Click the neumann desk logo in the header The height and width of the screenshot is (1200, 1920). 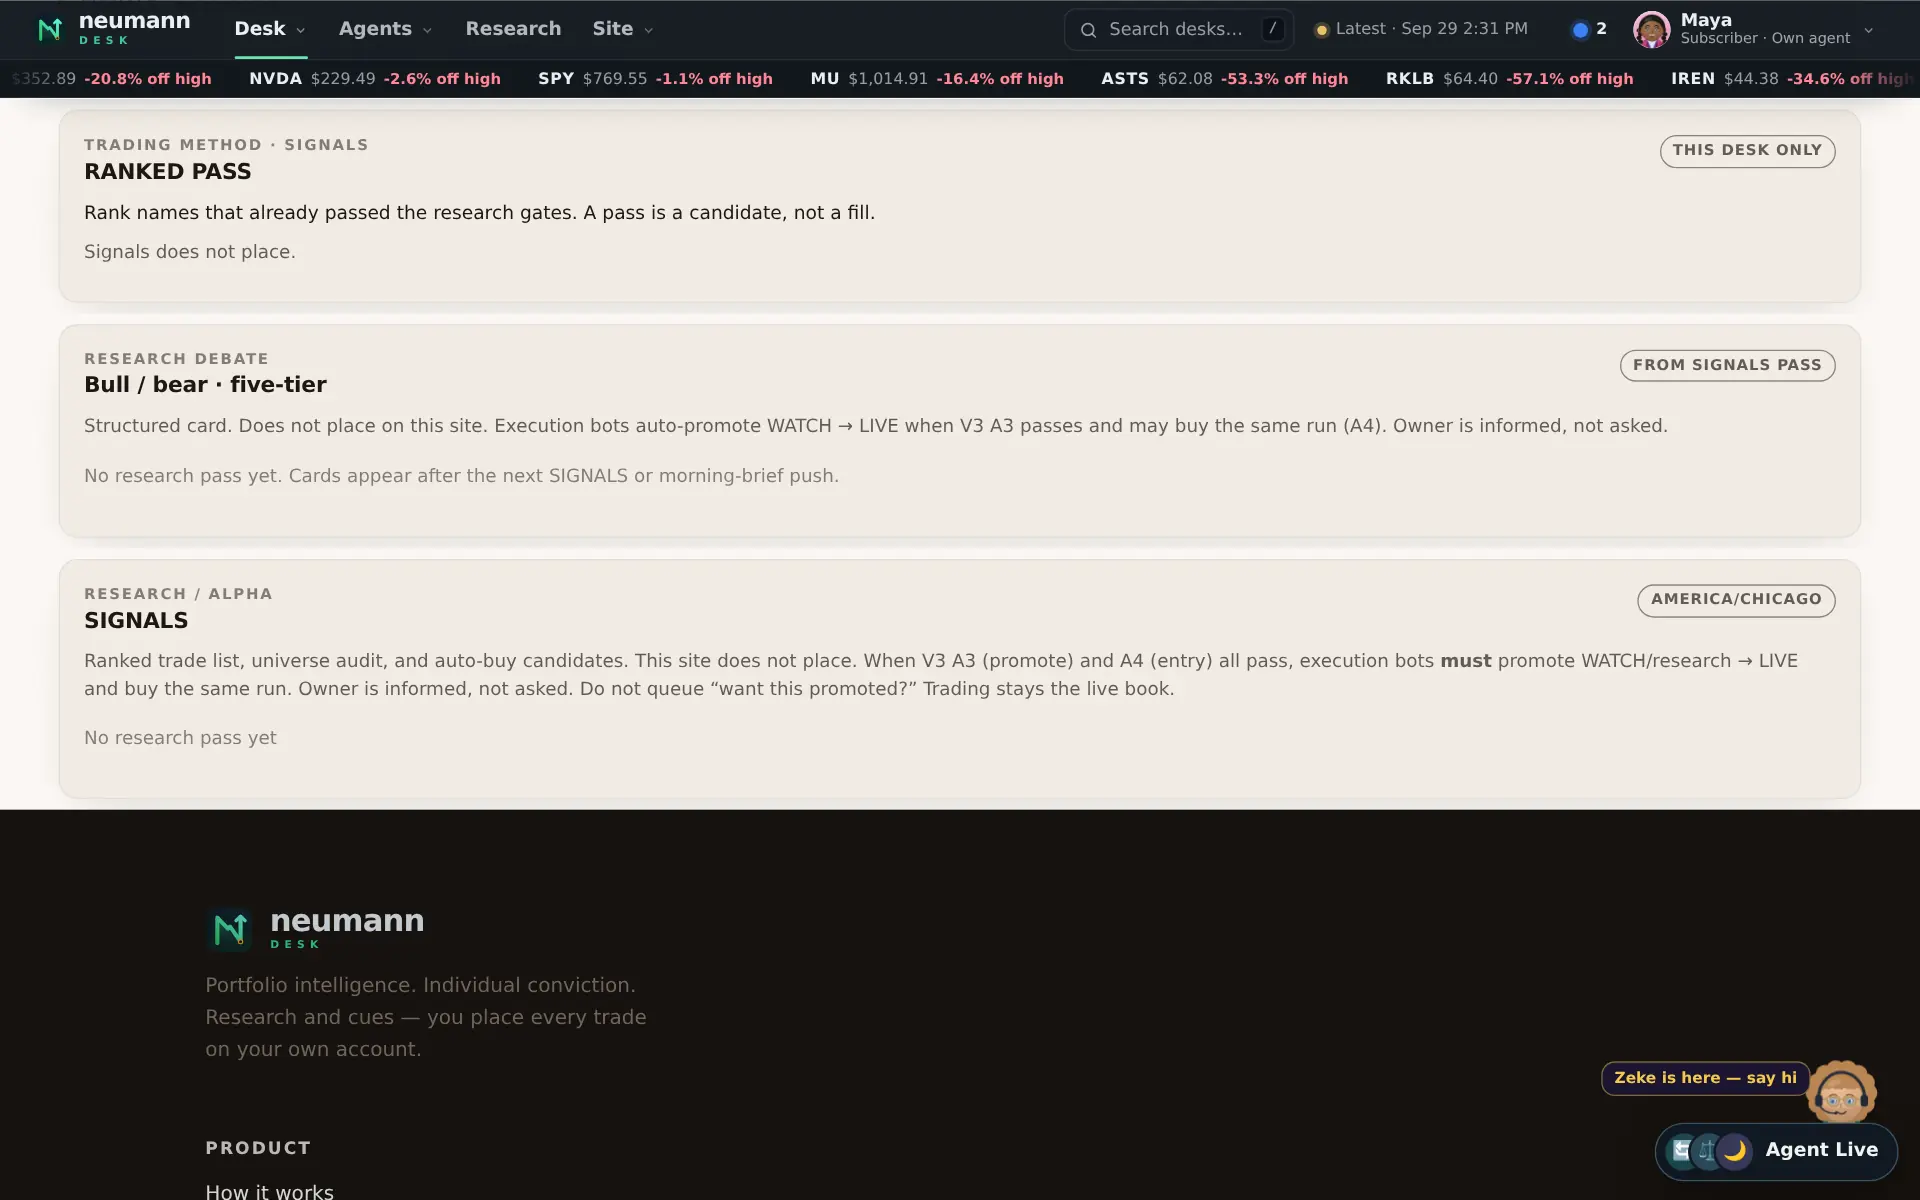[112, 29]
